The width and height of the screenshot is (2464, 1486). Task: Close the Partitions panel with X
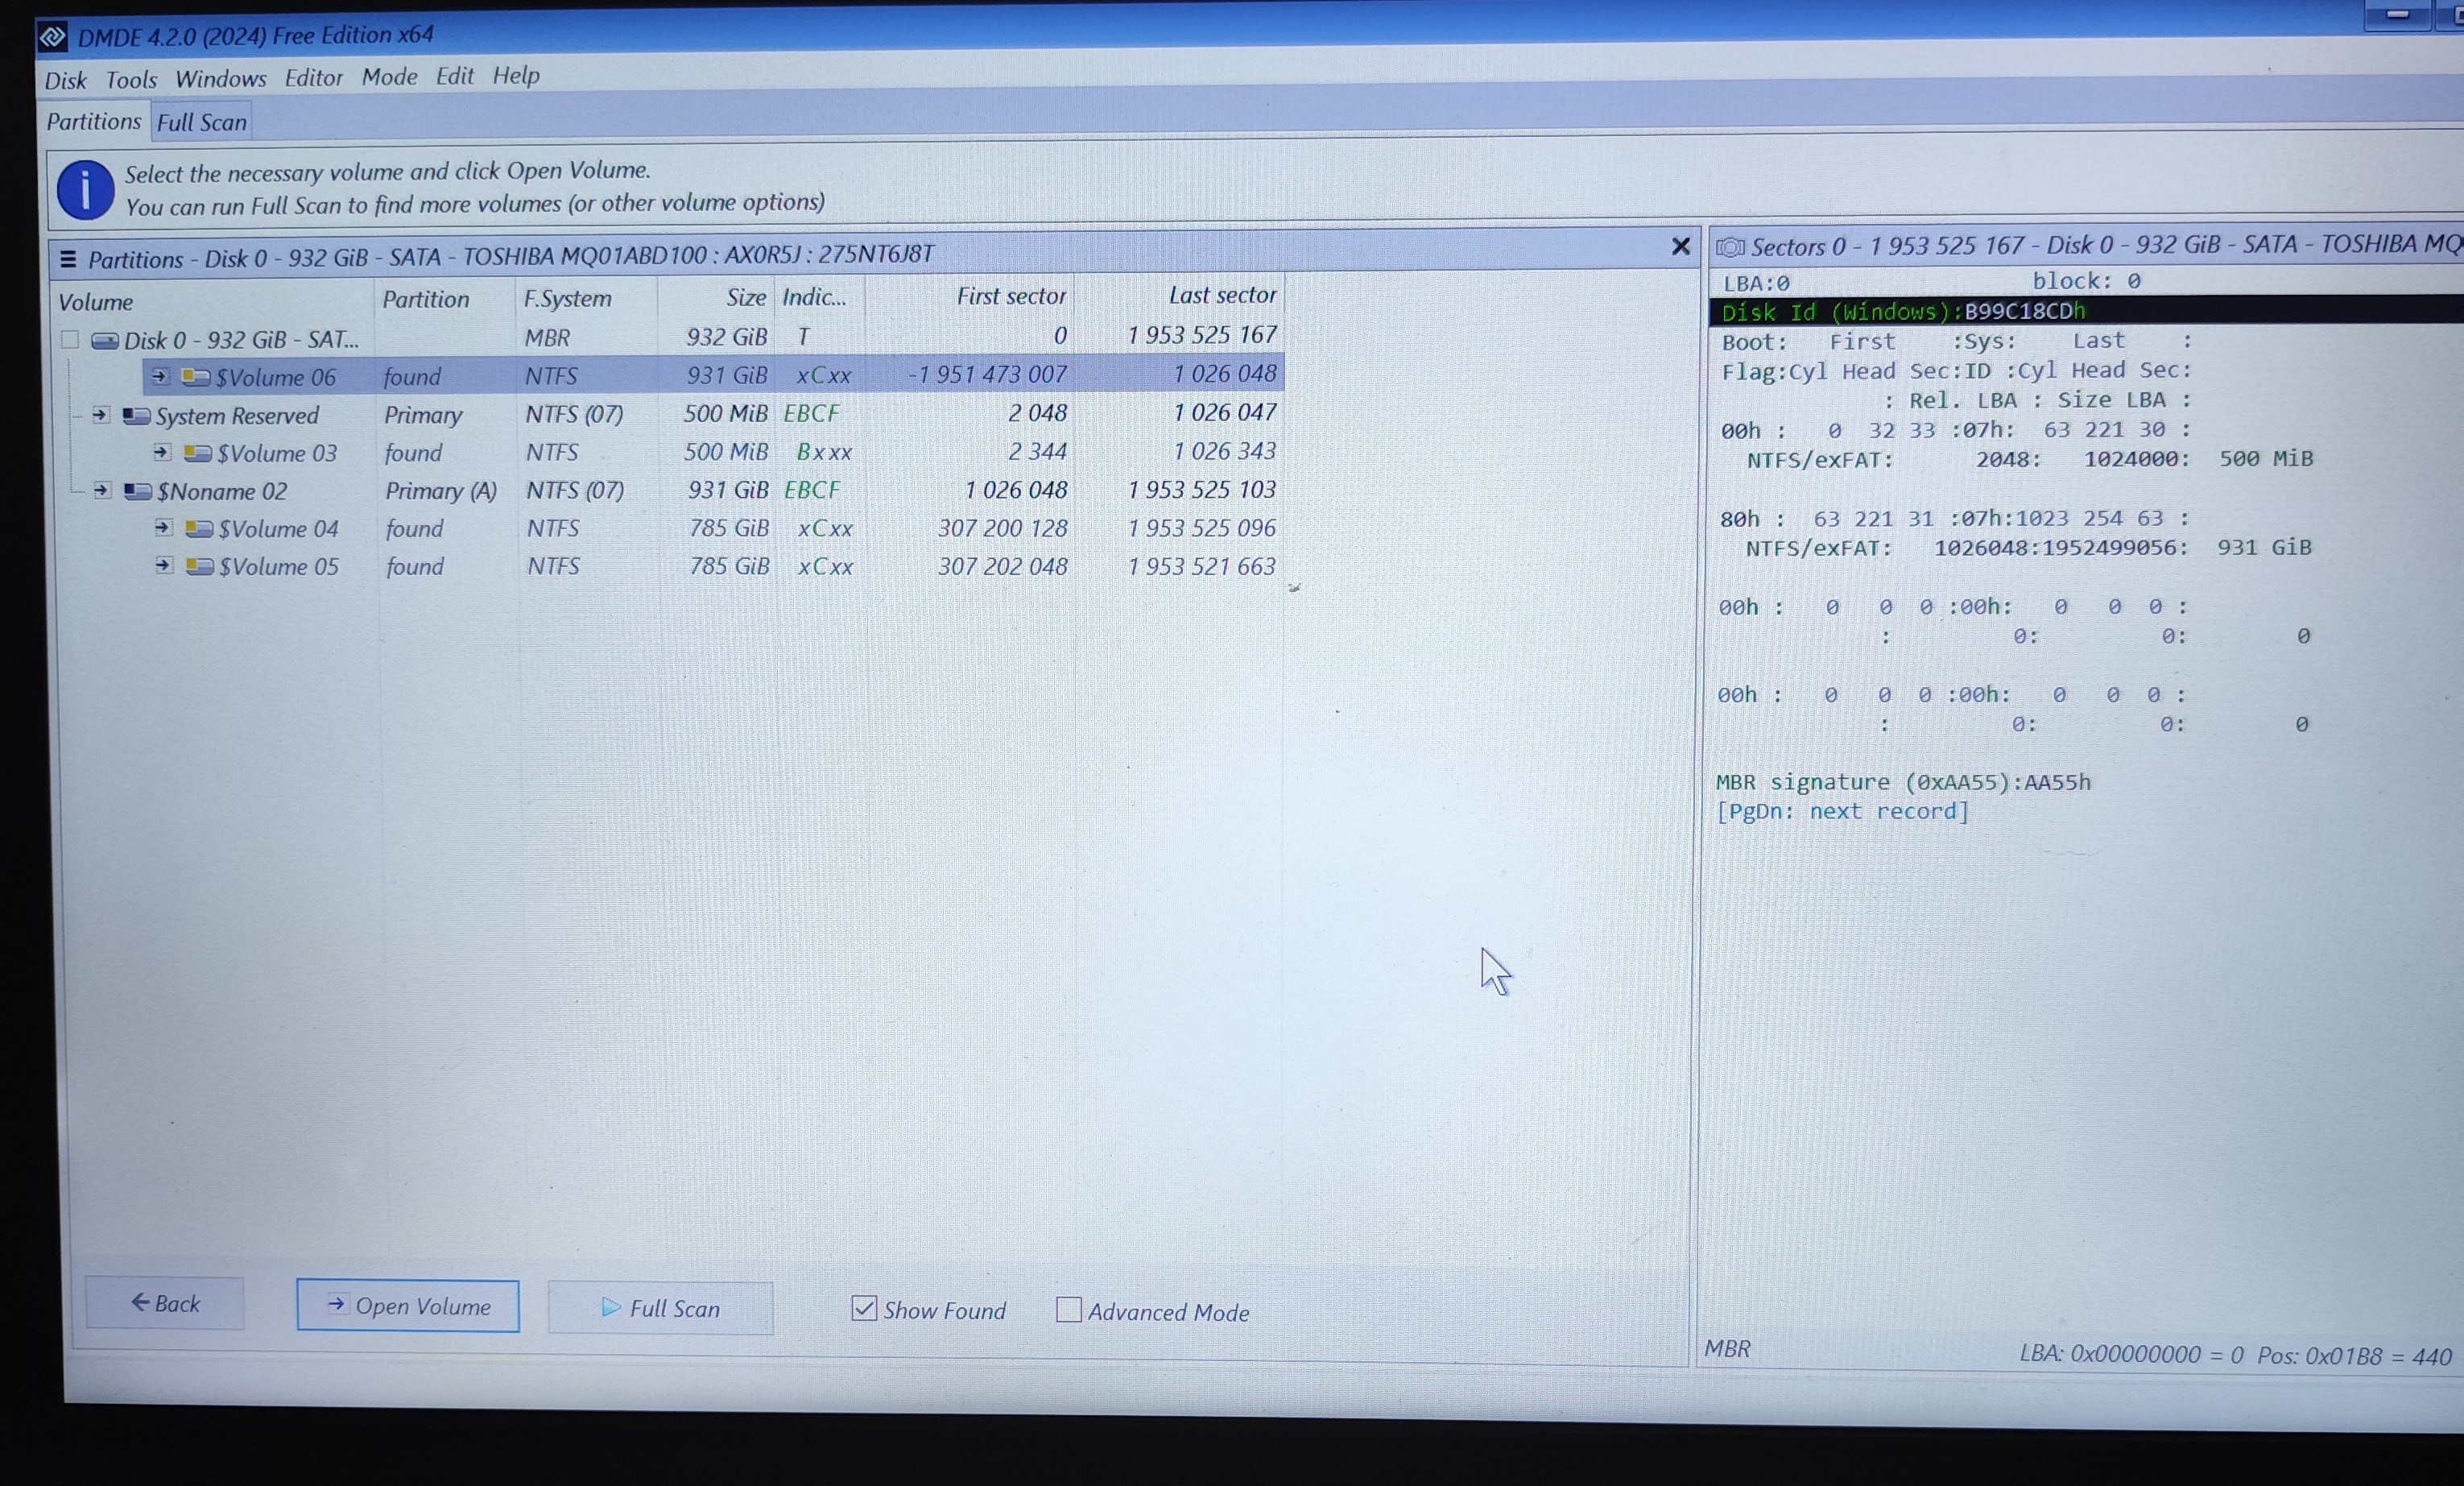[1680, 246]
